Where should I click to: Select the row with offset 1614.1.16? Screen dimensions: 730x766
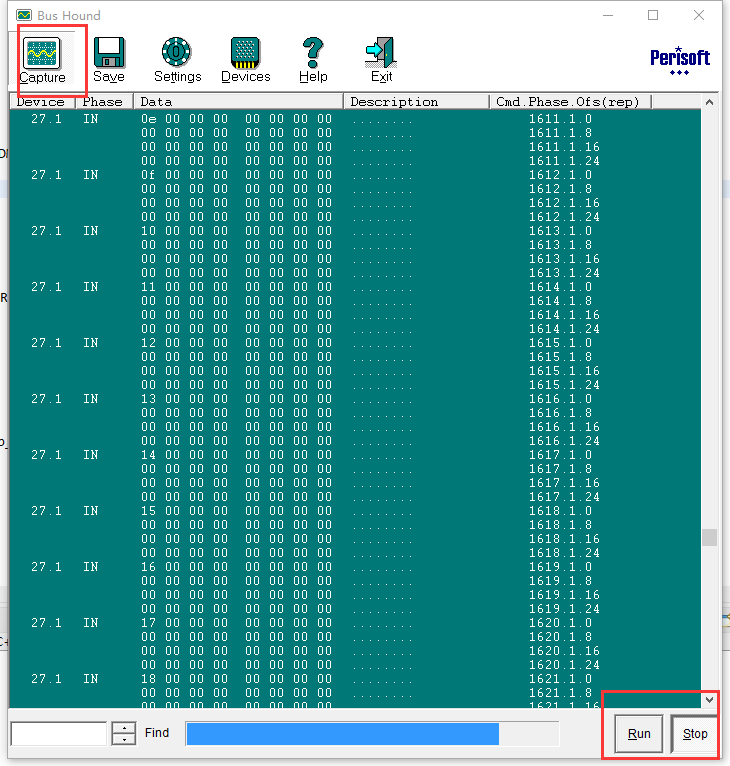tap(355, 315)
